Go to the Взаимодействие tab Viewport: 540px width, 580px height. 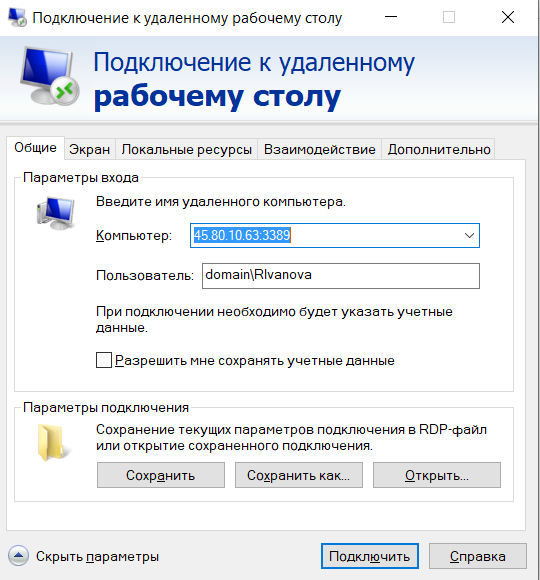(x=320, y=149)
